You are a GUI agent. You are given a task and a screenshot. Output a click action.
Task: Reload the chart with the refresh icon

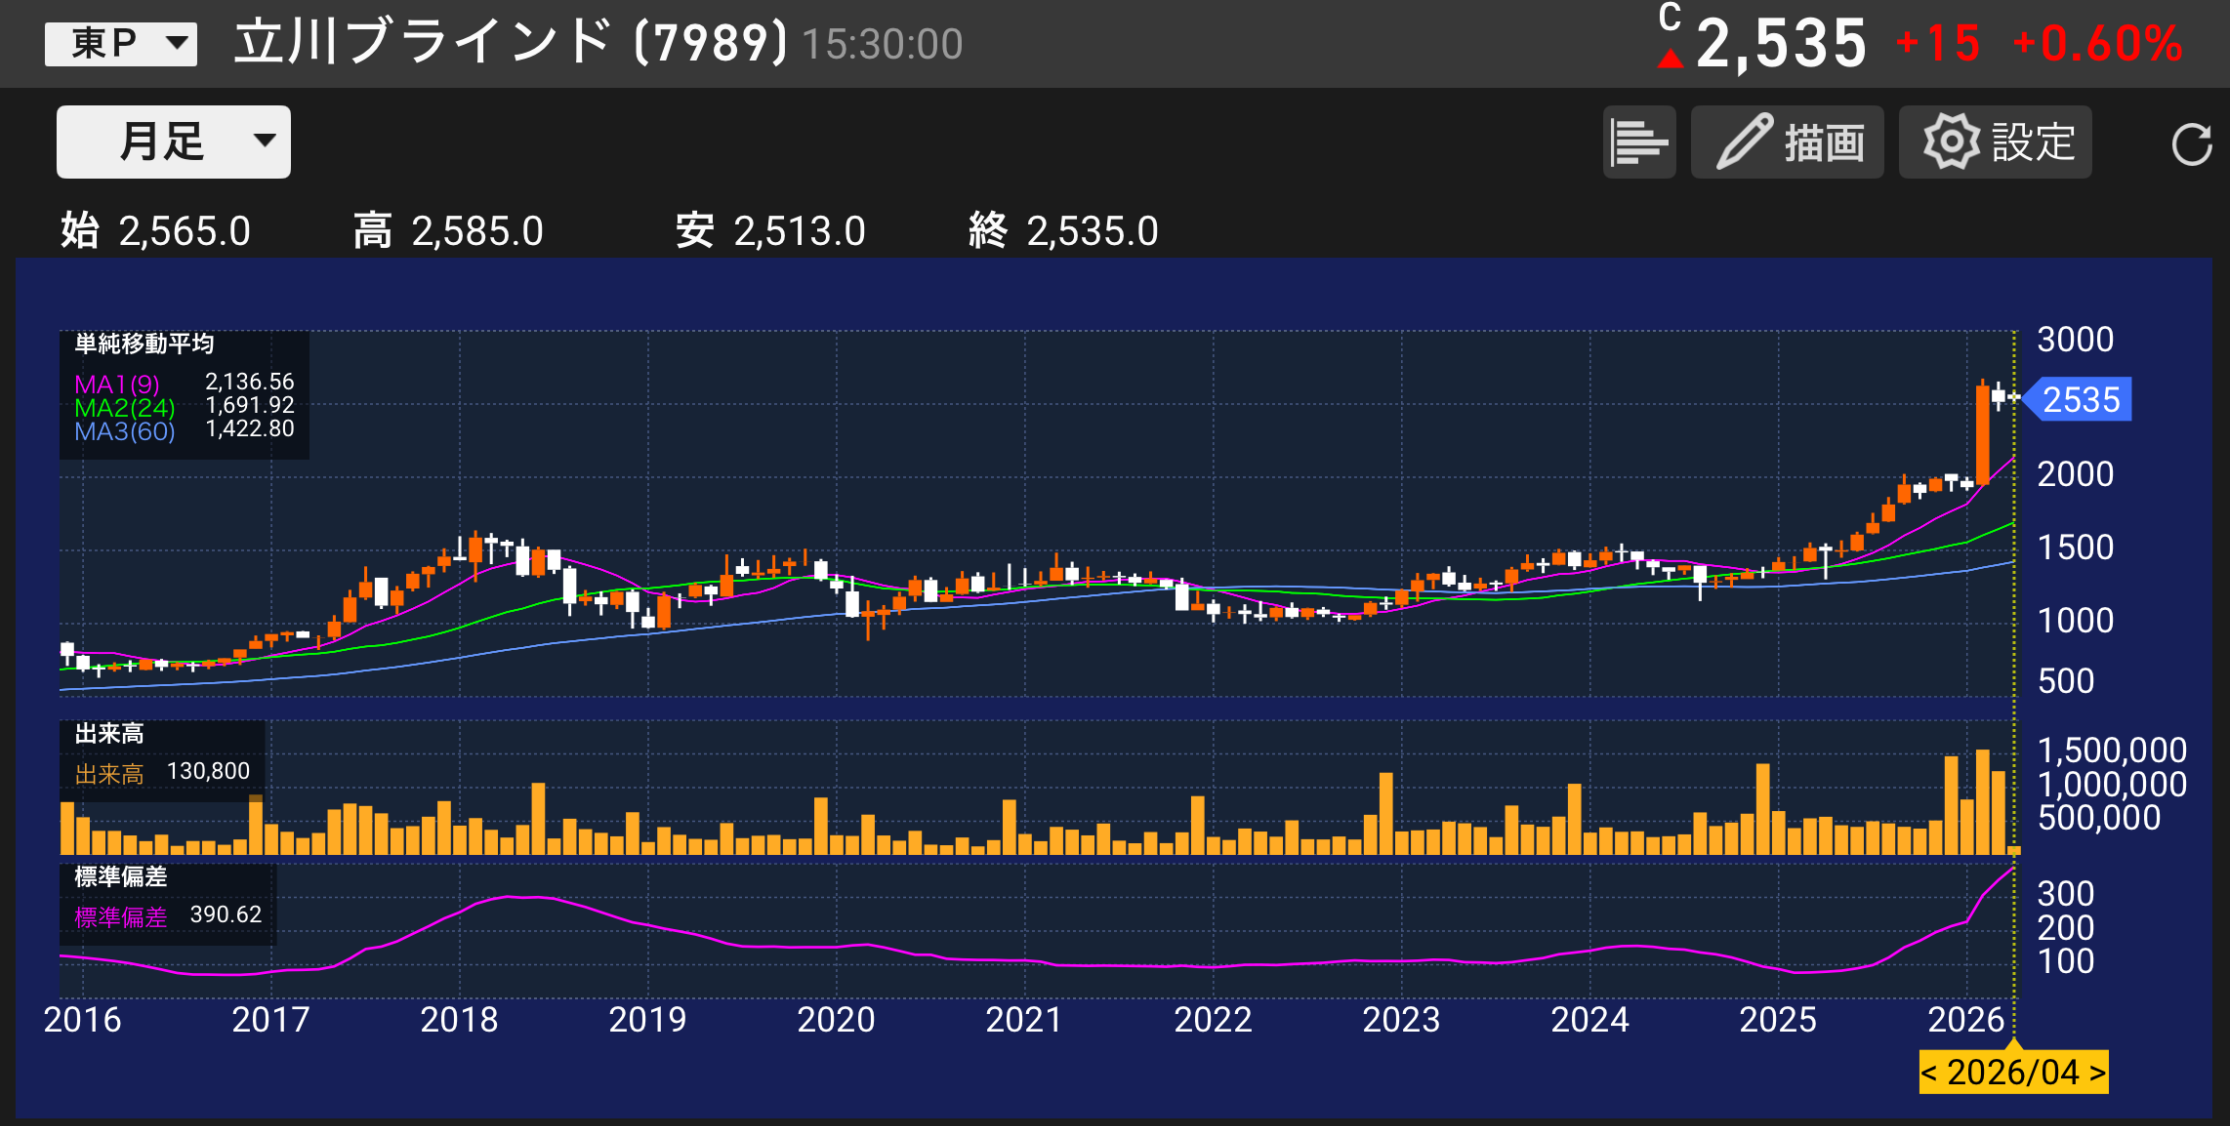point(2192,141)
